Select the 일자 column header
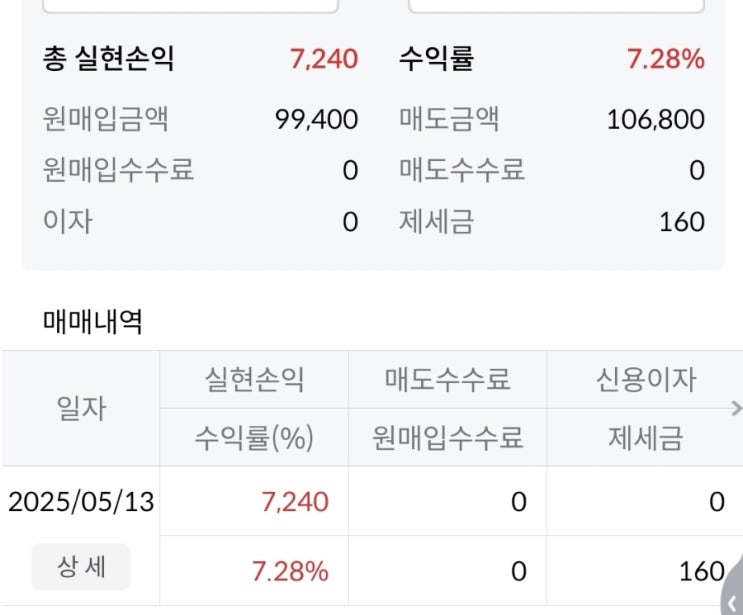Viewport: 743px width, 615px height. coord(81,408)
